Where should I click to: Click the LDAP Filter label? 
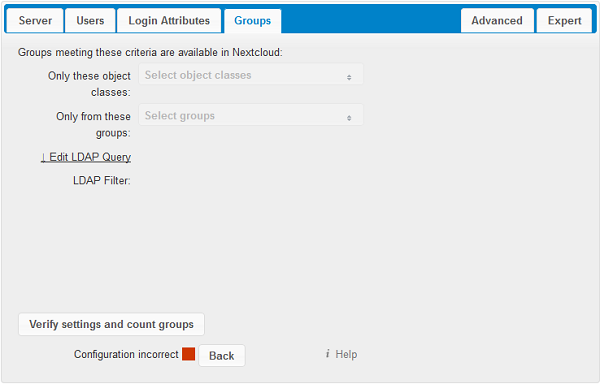(102, 180)
